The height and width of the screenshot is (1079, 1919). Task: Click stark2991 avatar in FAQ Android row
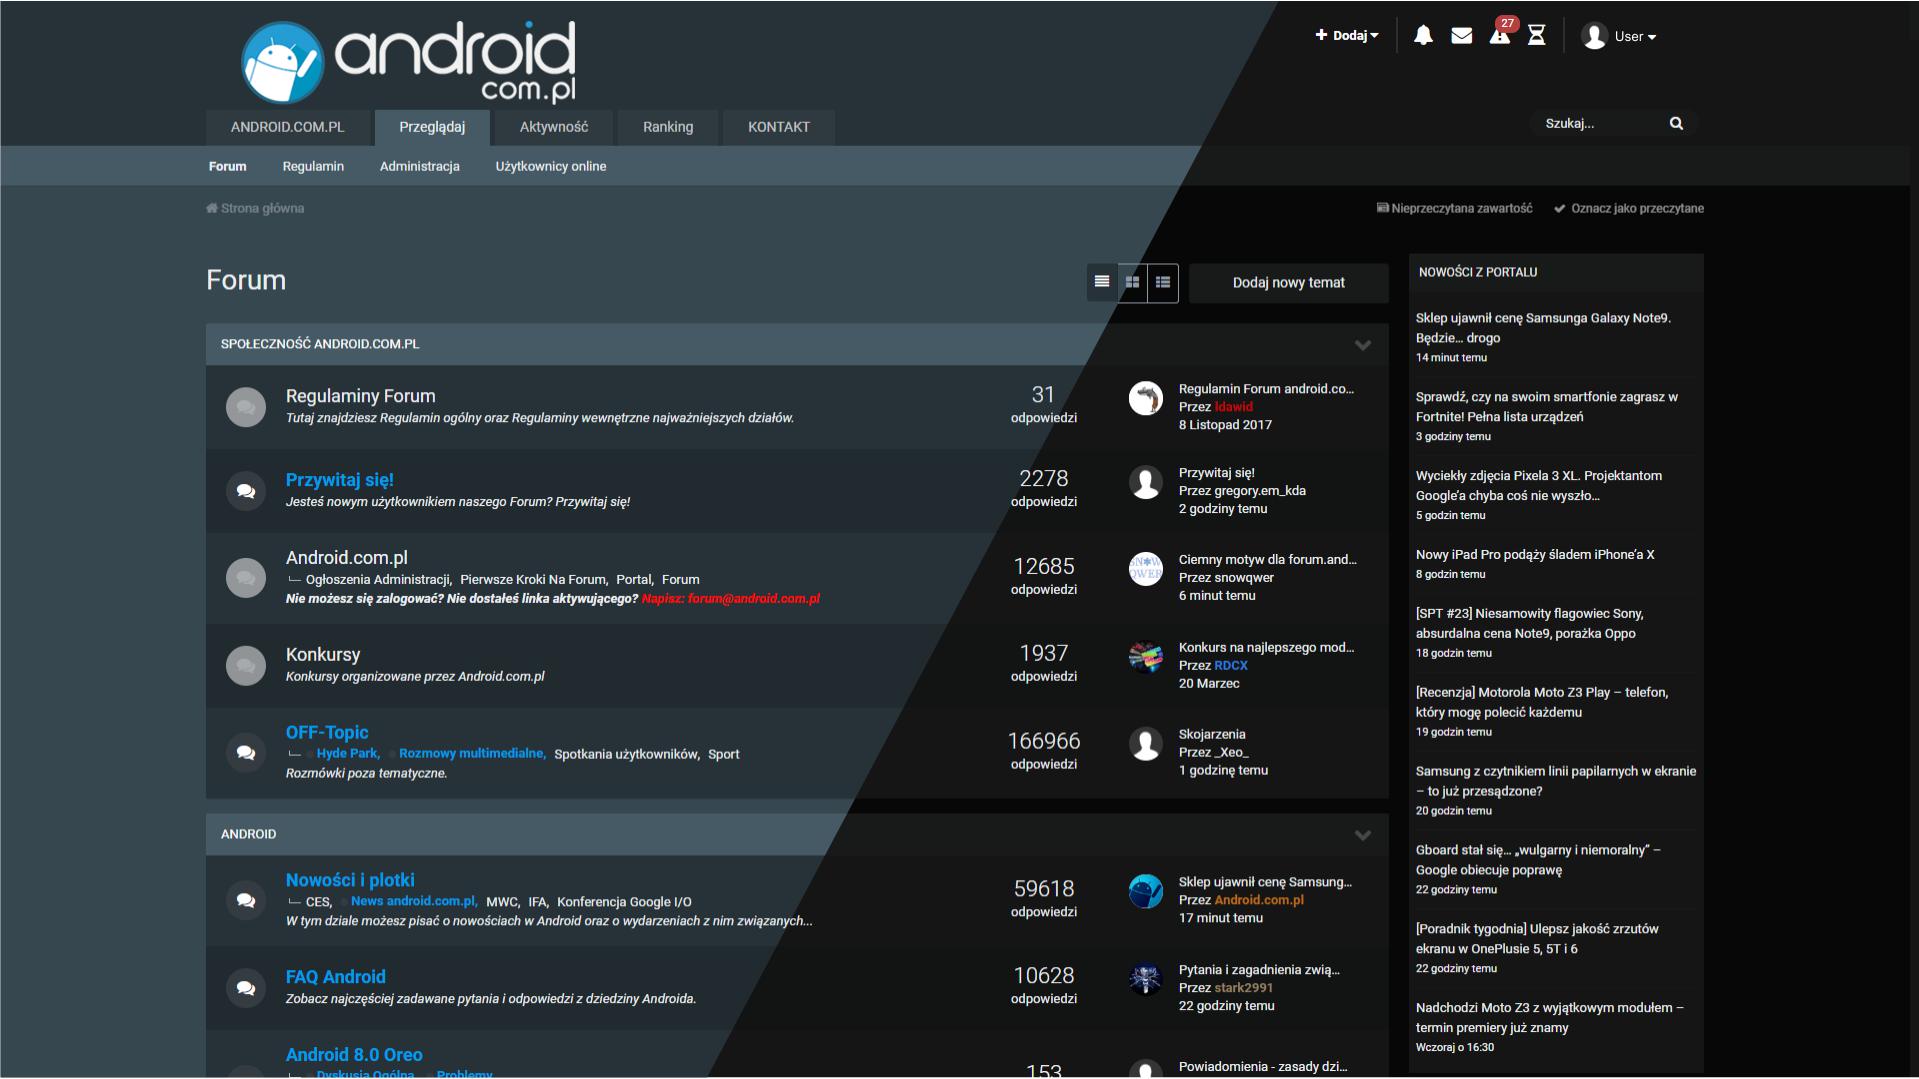point(1146,979)
